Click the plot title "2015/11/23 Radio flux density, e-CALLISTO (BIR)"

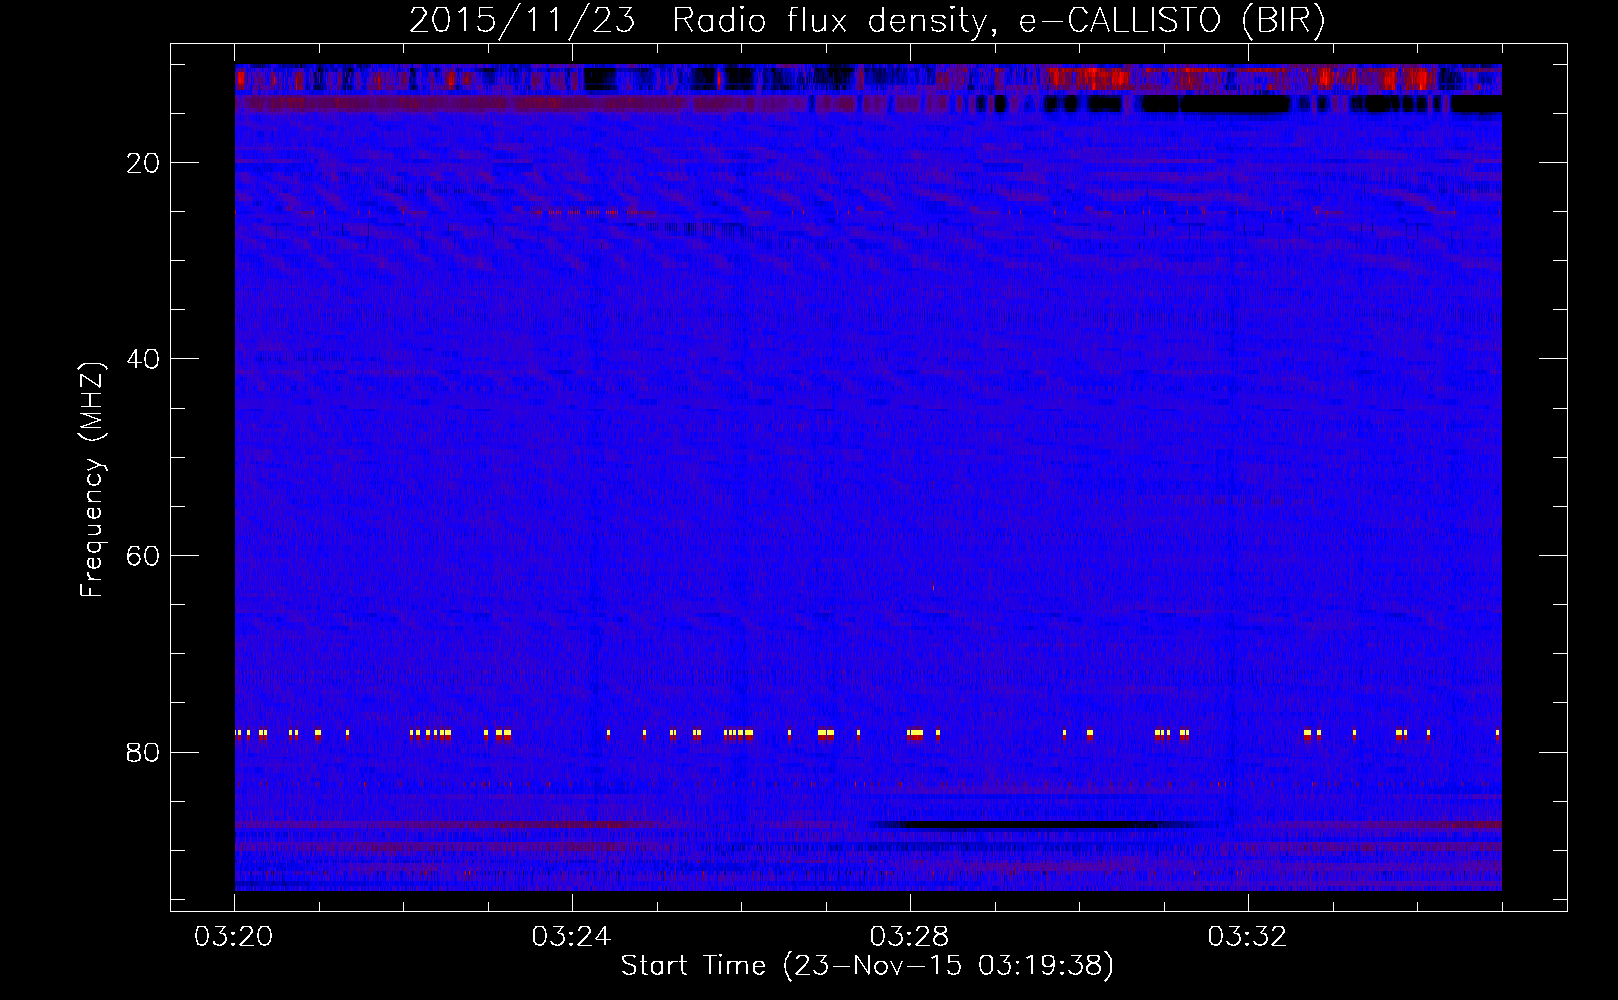867,20
